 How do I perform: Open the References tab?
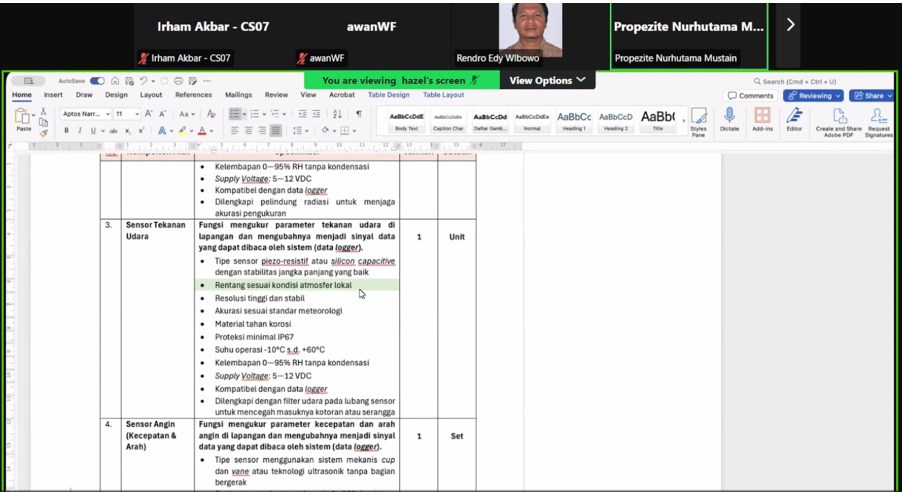193,95
